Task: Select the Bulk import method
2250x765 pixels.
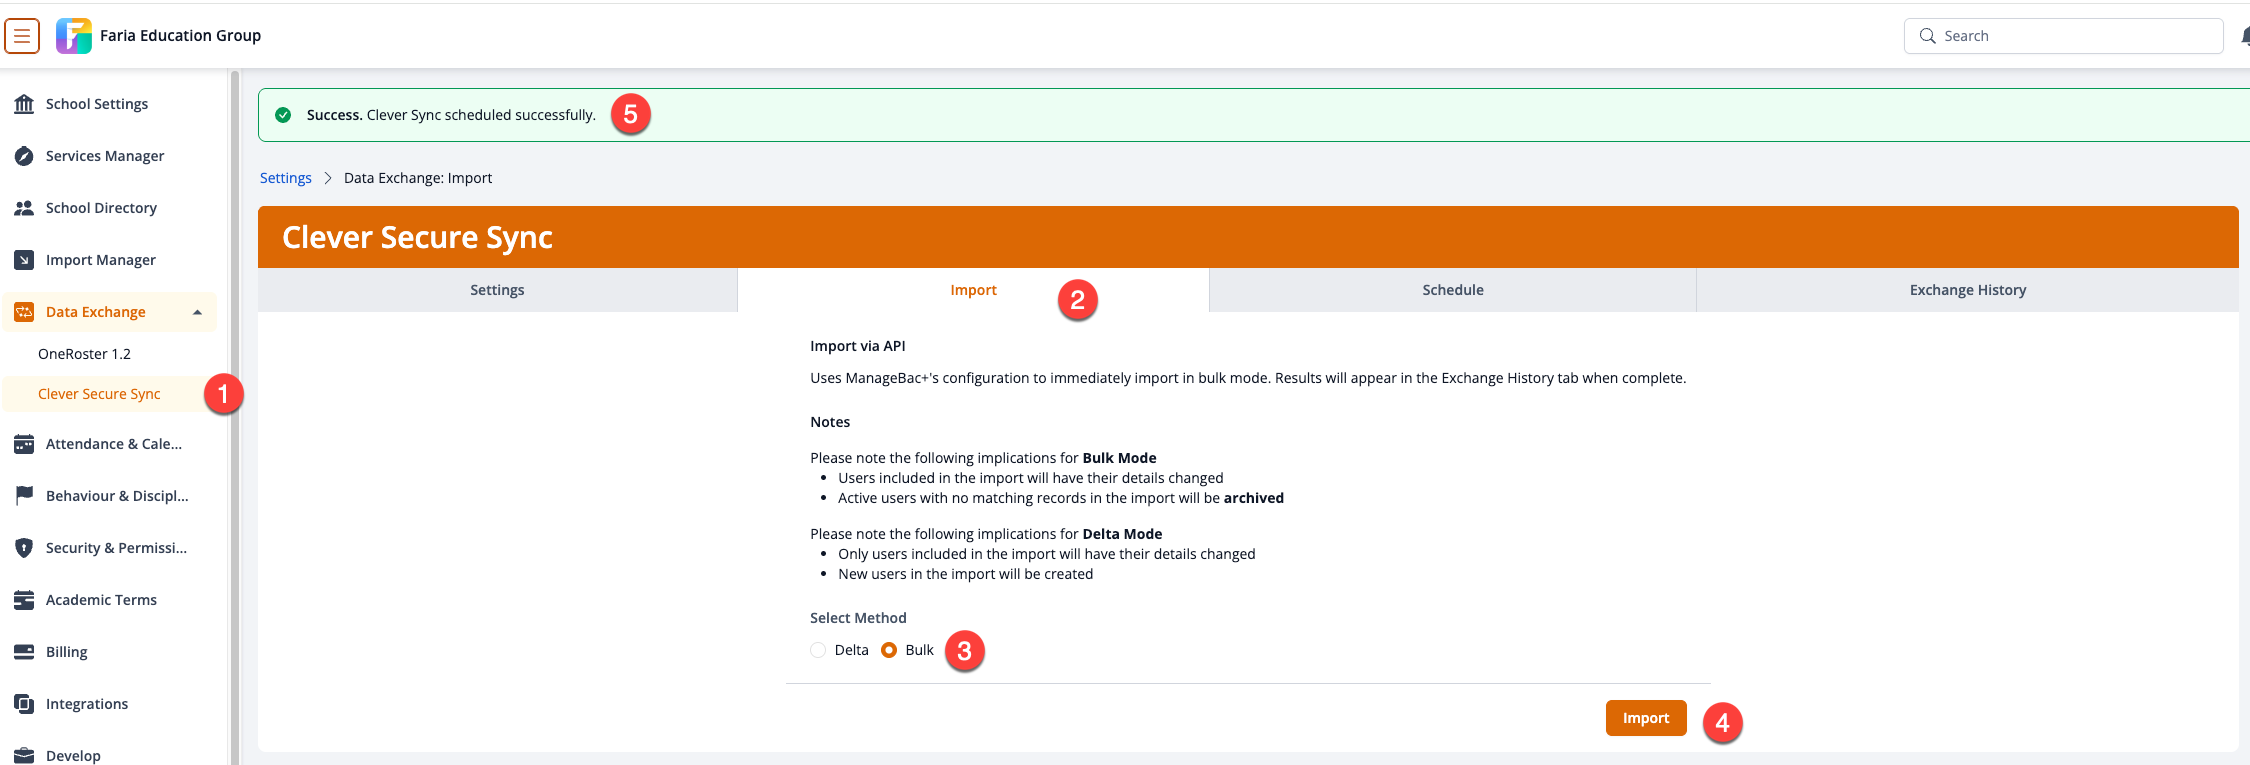Action: coord(889,650)
